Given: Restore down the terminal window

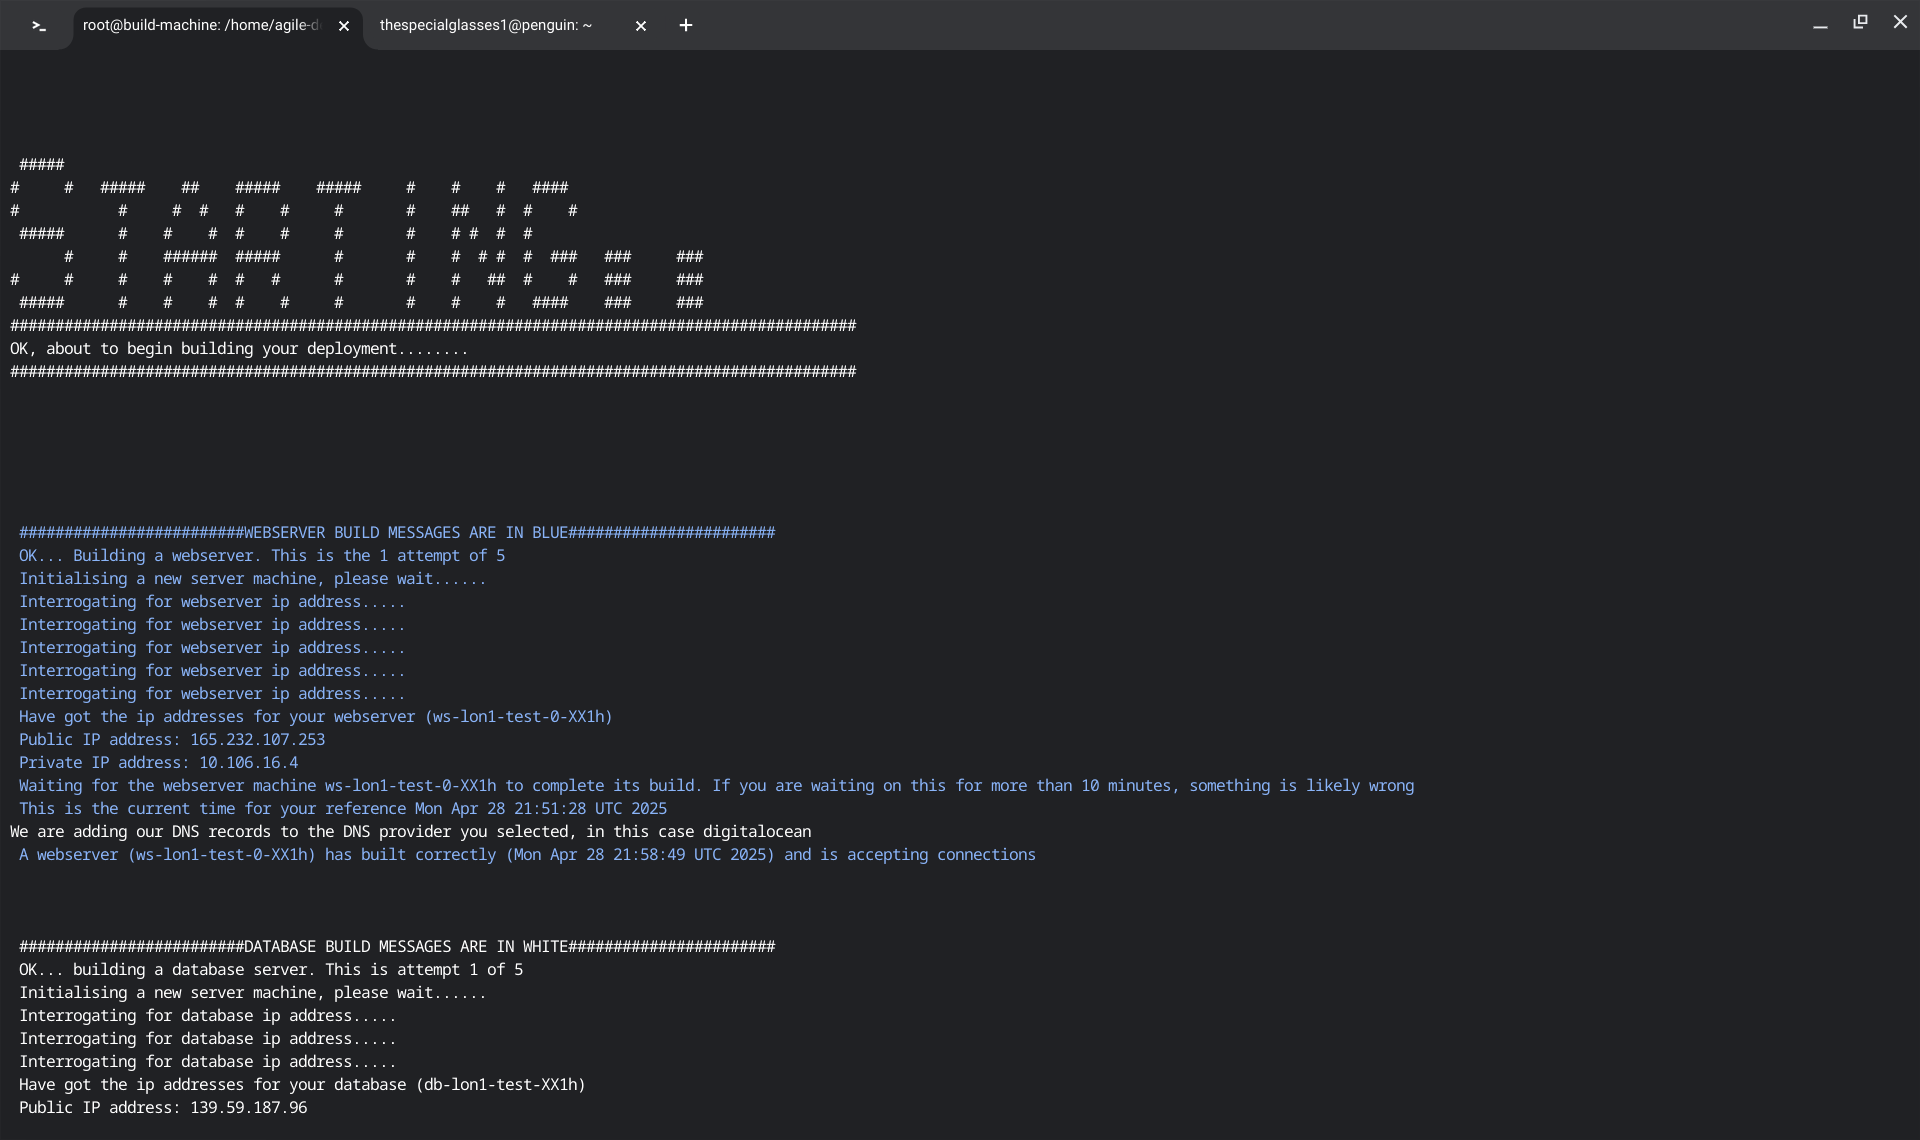Looking at the screenshot, I should 1860,22.
